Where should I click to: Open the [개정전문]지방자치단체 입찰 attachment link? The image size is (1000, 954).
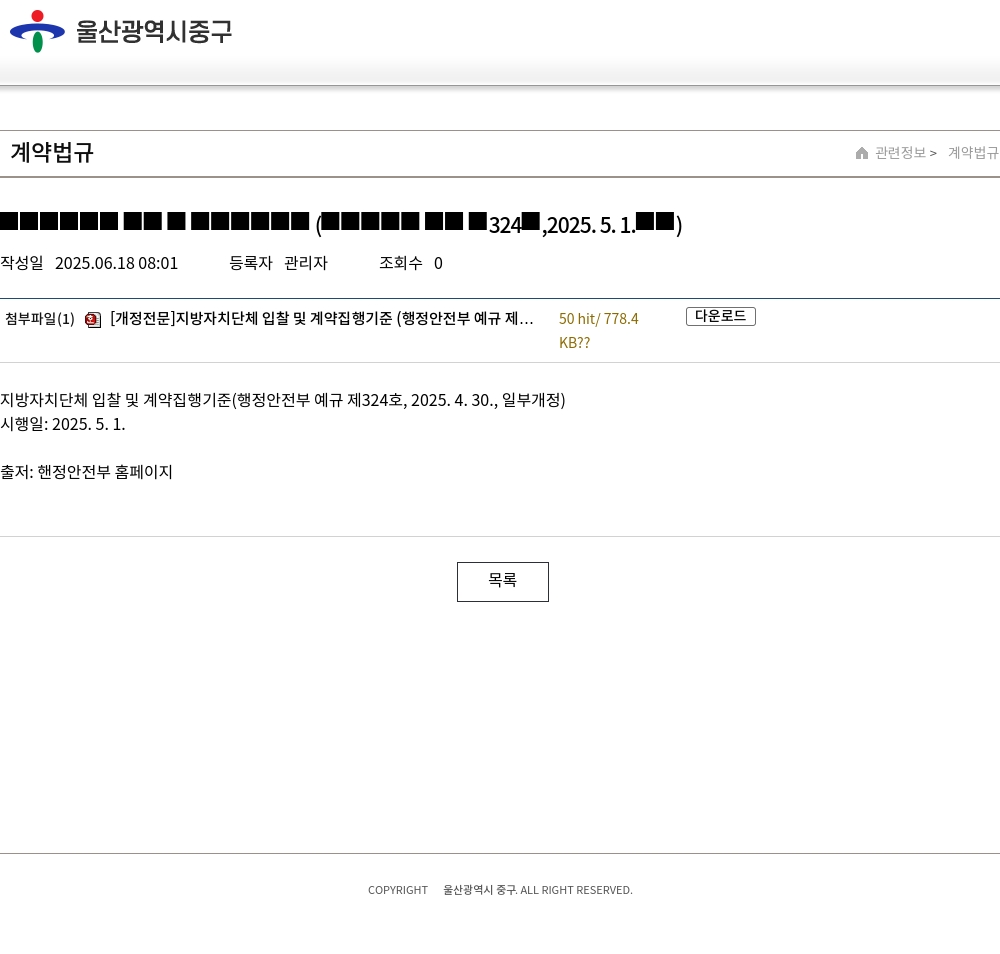pos(321,319)
